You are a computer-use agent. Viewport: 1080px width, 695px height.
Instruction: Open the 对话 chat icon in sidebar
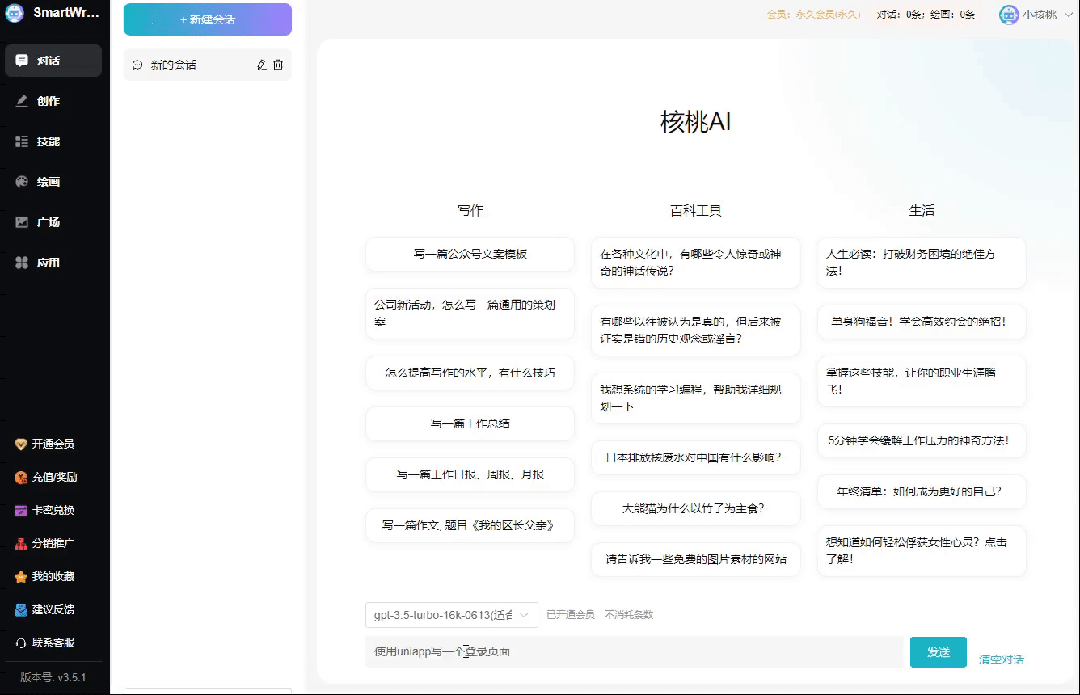22,61
